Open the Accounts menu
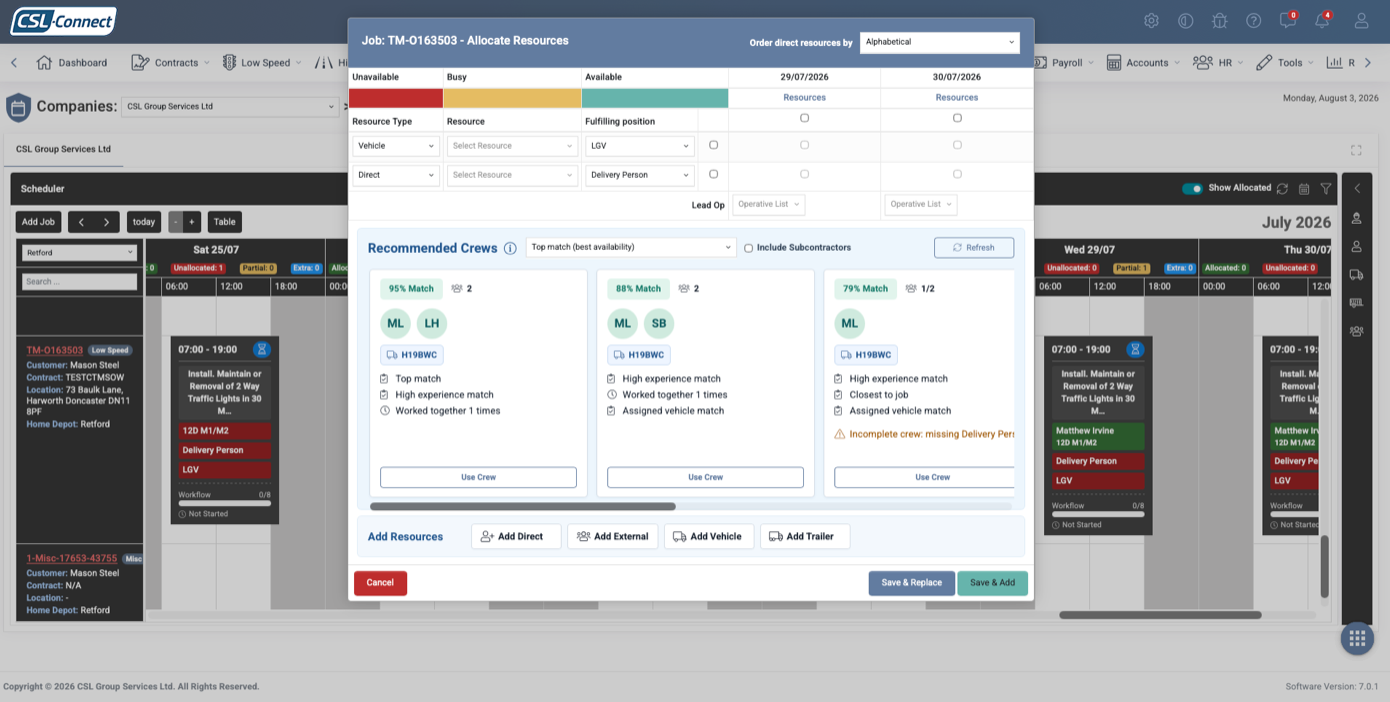1390x702 pixels. tap(1144, 62)
